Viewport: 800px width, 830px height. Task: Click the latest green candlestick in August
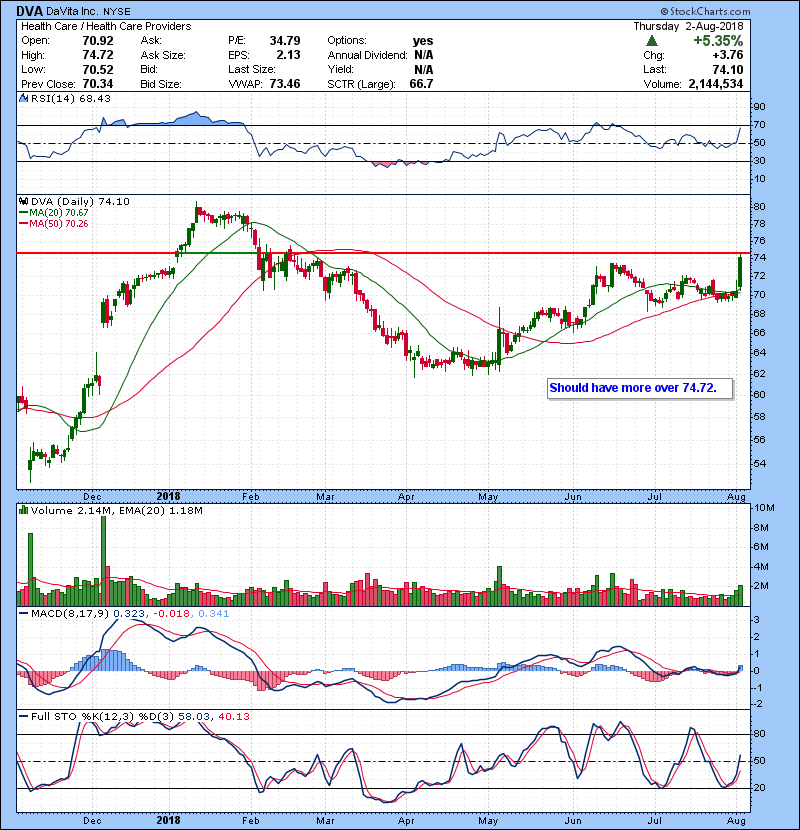(x=740, y=272)
